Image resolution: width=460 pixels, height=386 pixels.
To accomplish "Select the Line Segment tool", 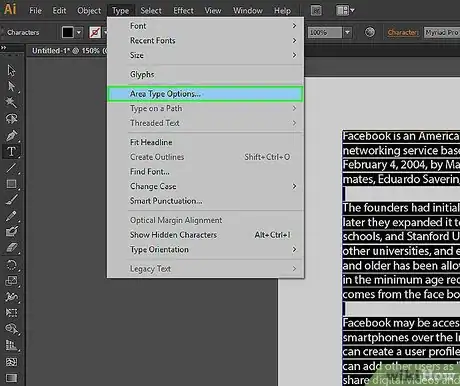I will [x=11, y=168].
